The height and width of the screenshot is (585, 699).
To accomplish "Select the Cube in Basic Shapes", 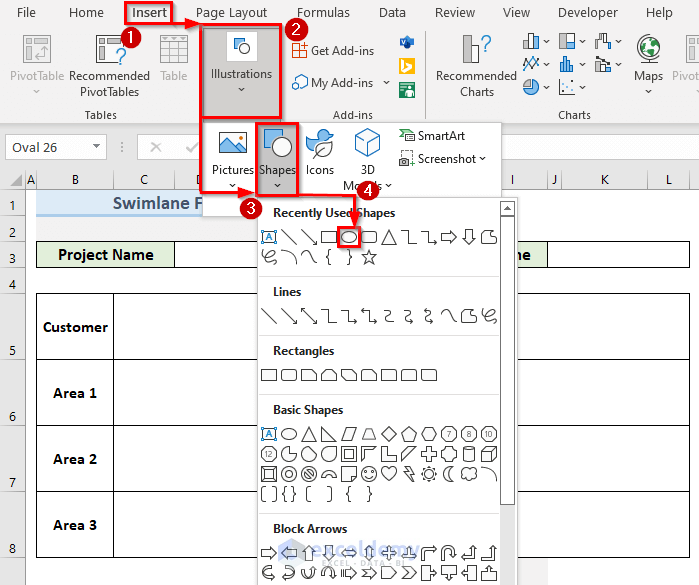I will tap(489, 454).
